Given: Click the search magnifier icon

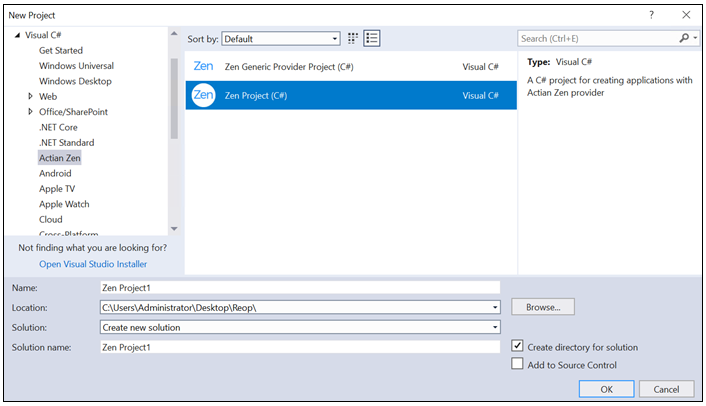Looking at the screenshot, I should tap(684, 38).
